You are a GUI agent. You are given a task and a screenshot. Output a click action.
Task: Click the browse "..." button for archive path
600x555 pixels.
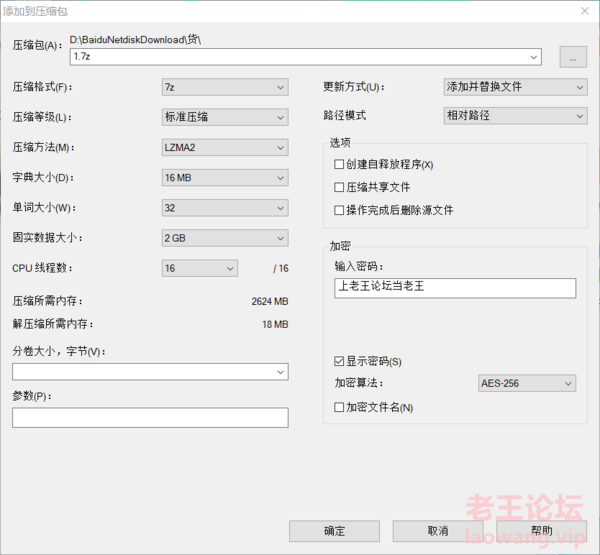(573, 57)
